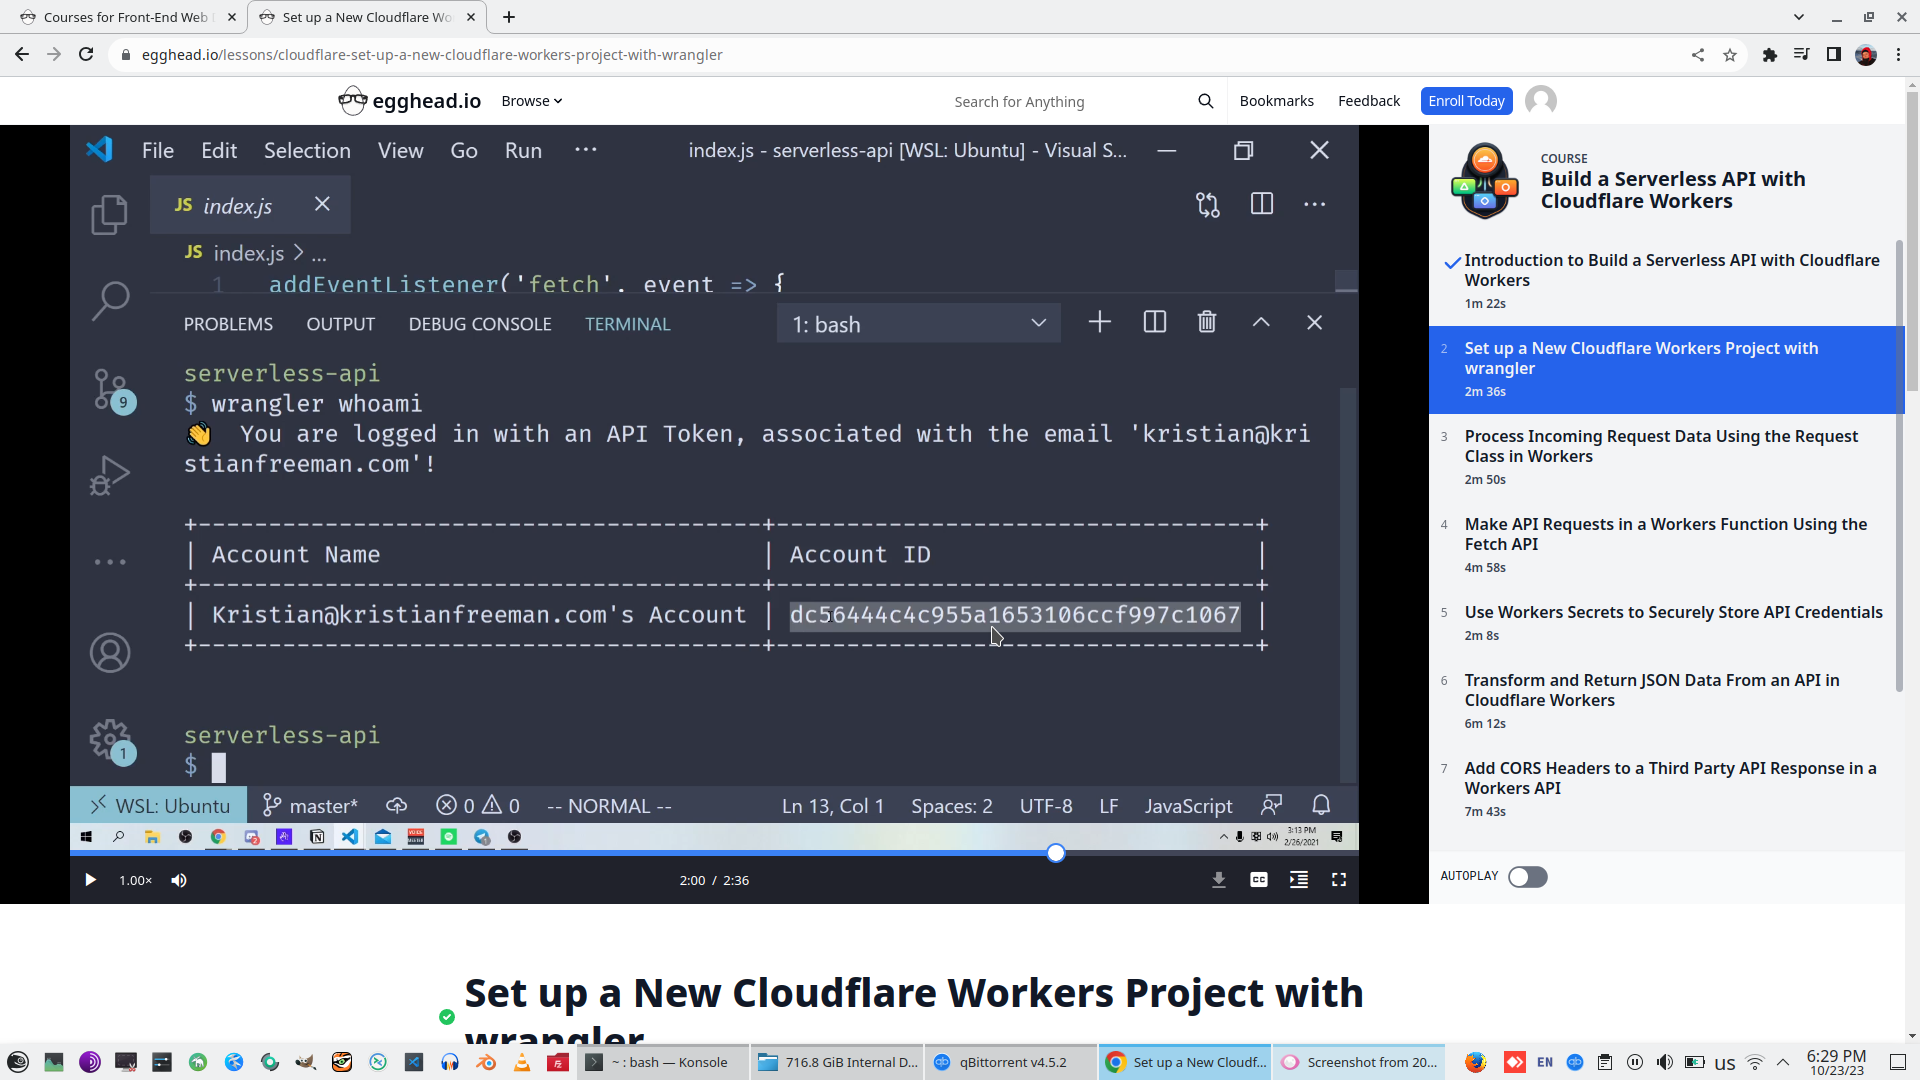1920x1080 pixels.
Task: Open the user profile avatar
Action: (x=1540, y=101)
